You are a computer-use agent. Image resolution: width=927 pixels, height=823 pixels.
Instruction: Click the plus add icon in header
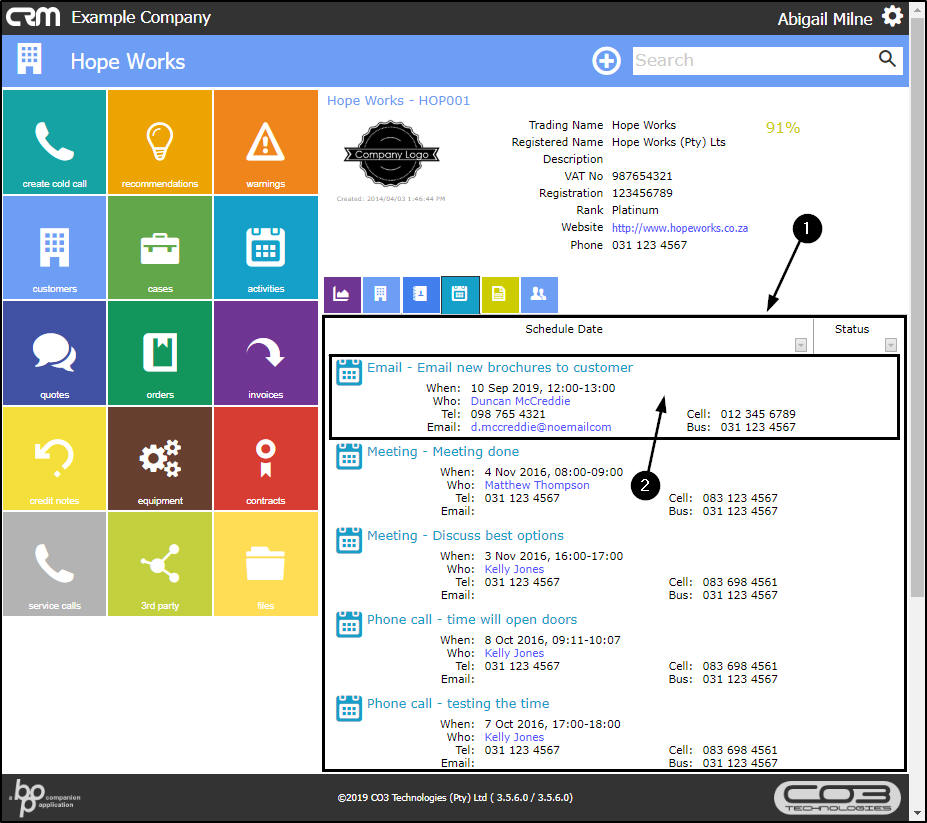pyautogui.click(x=607, y=60)
